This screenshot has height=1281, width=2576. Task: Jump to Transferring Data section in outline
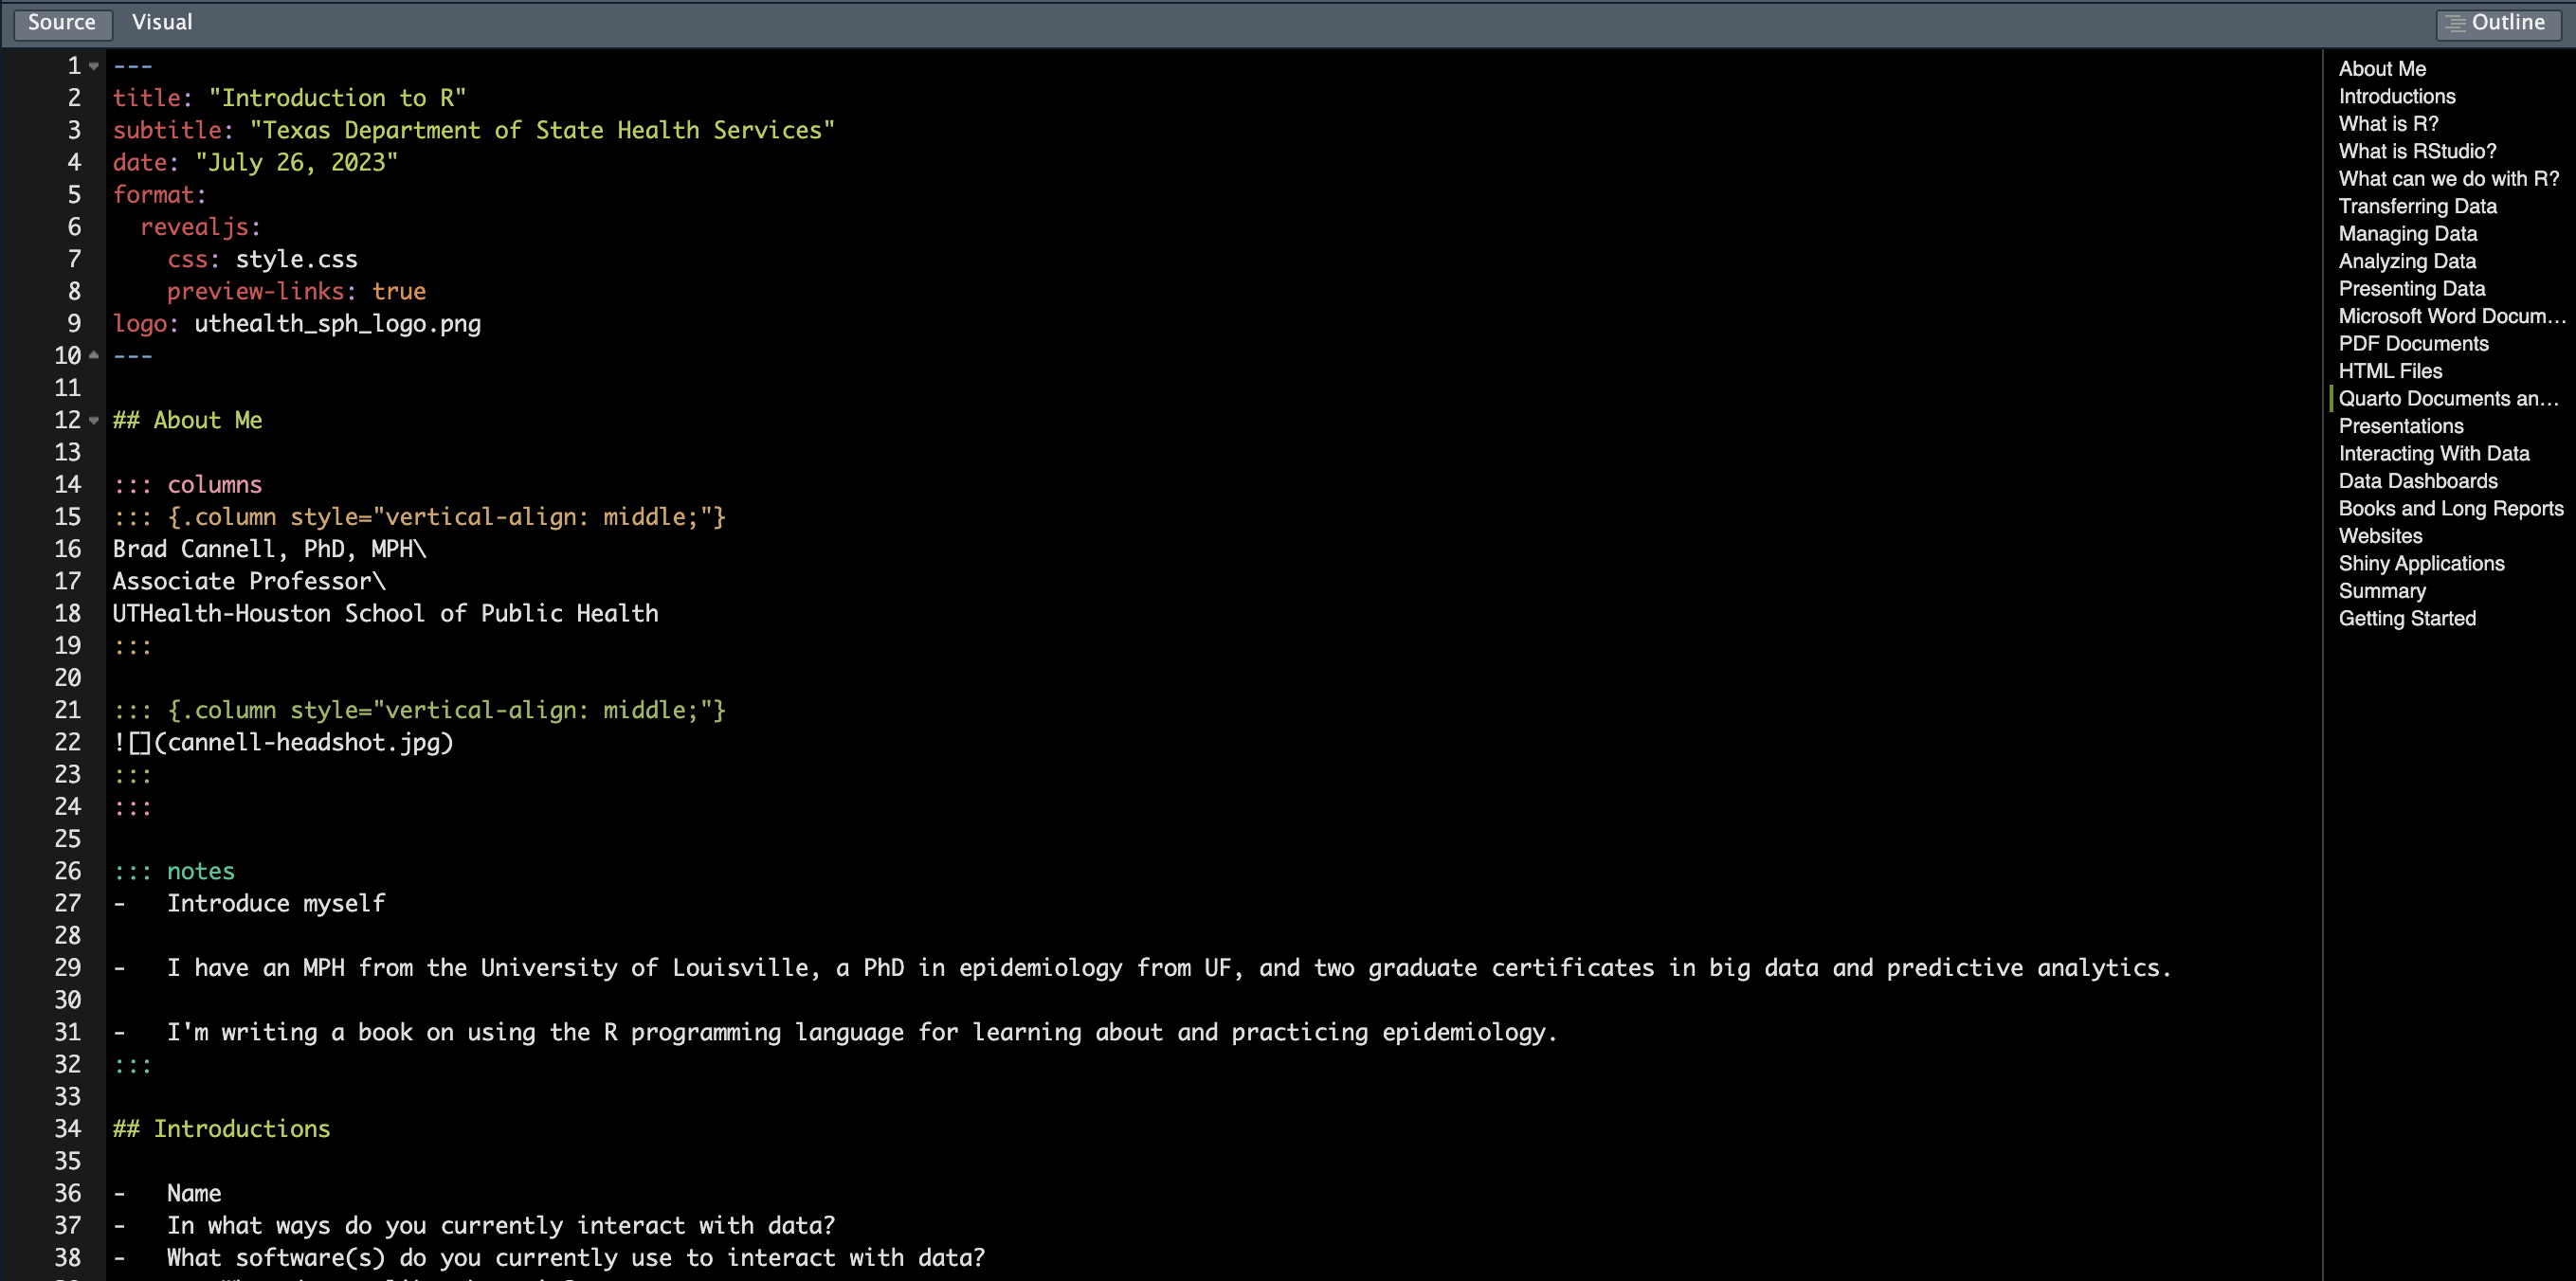tap(2416, 206)
